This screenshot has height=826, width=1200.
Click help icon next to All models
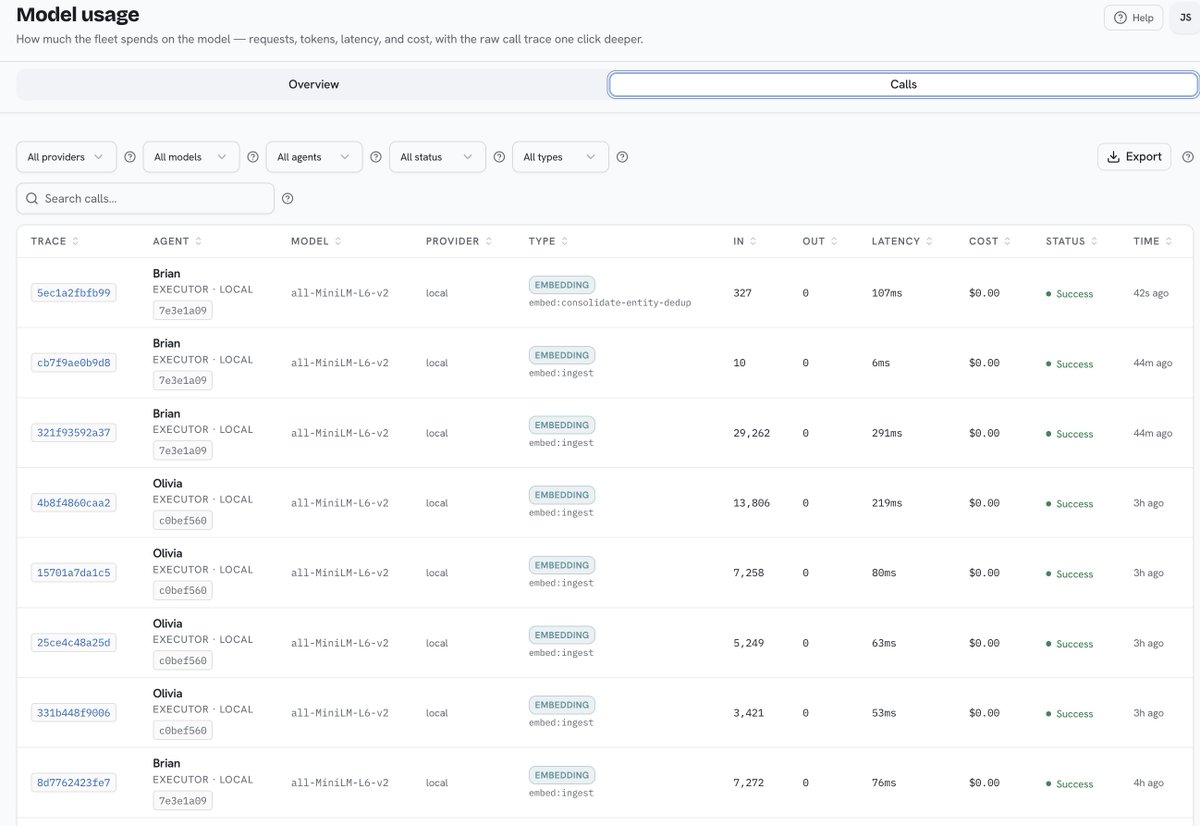[253, 157]
